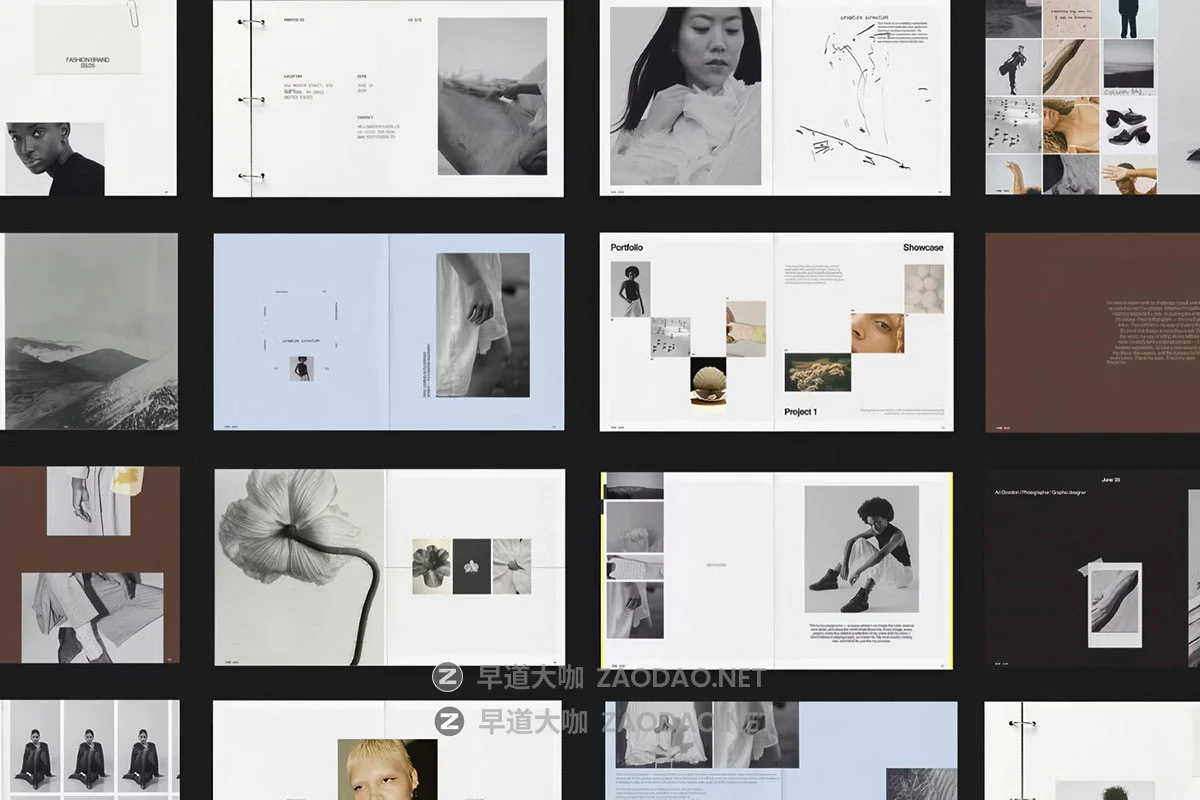
Task: Select the mountain landscape photo
Action: (91, 332)
